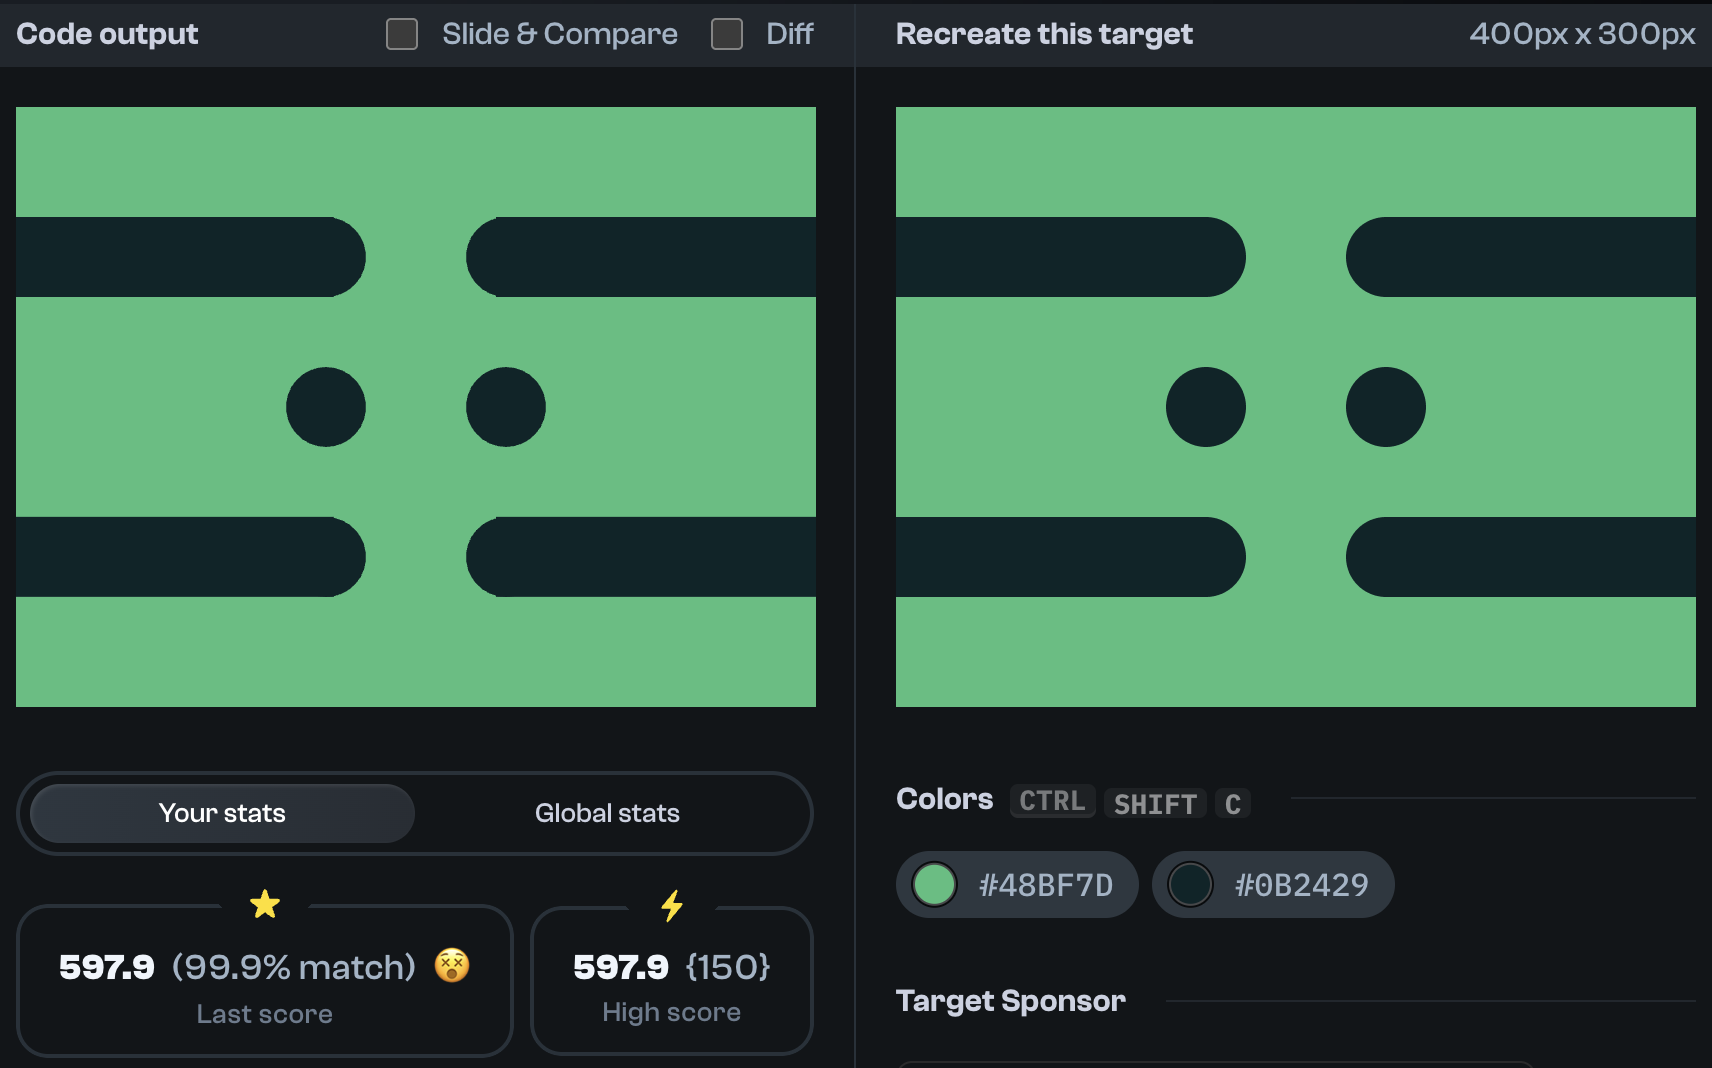Enable the Diff comparison mode
The height and width of the screenshot is (1068, 1712).
[x=725, y=33]
